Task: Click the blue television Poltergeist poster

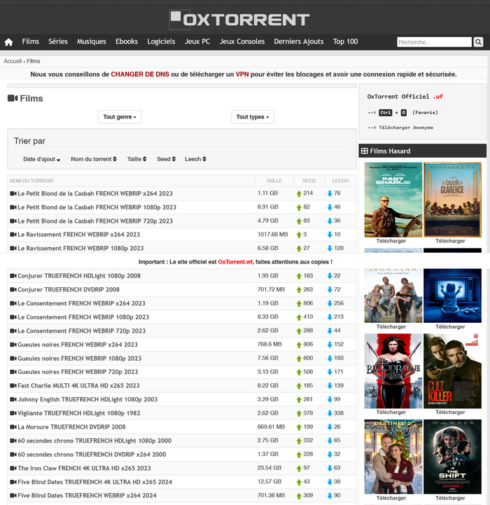Action: (x=452, y=295)
